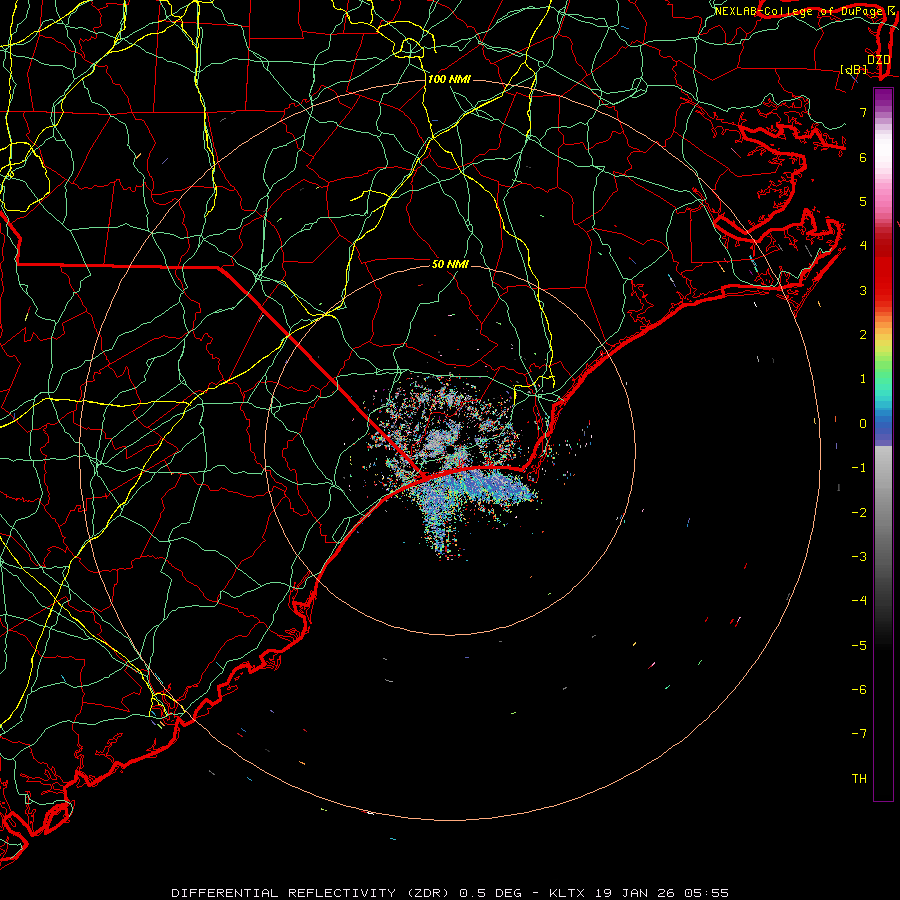The height and width of the screenshot is (900, 900).
Task: Click the -1 value on the color scale
Action: tap(859, 468)
